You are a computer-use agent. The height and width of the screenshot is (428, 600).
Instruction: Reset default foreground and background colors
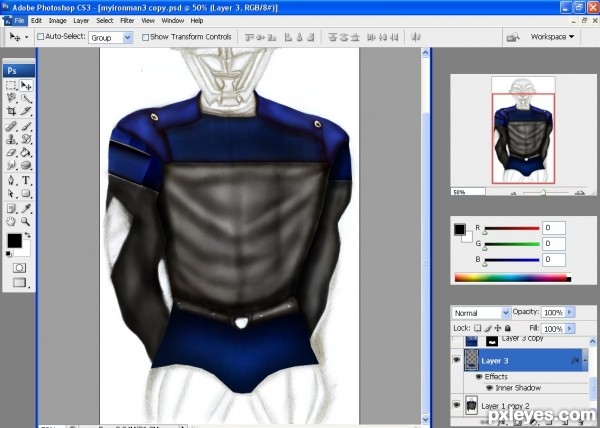click(x=8, y=254)
